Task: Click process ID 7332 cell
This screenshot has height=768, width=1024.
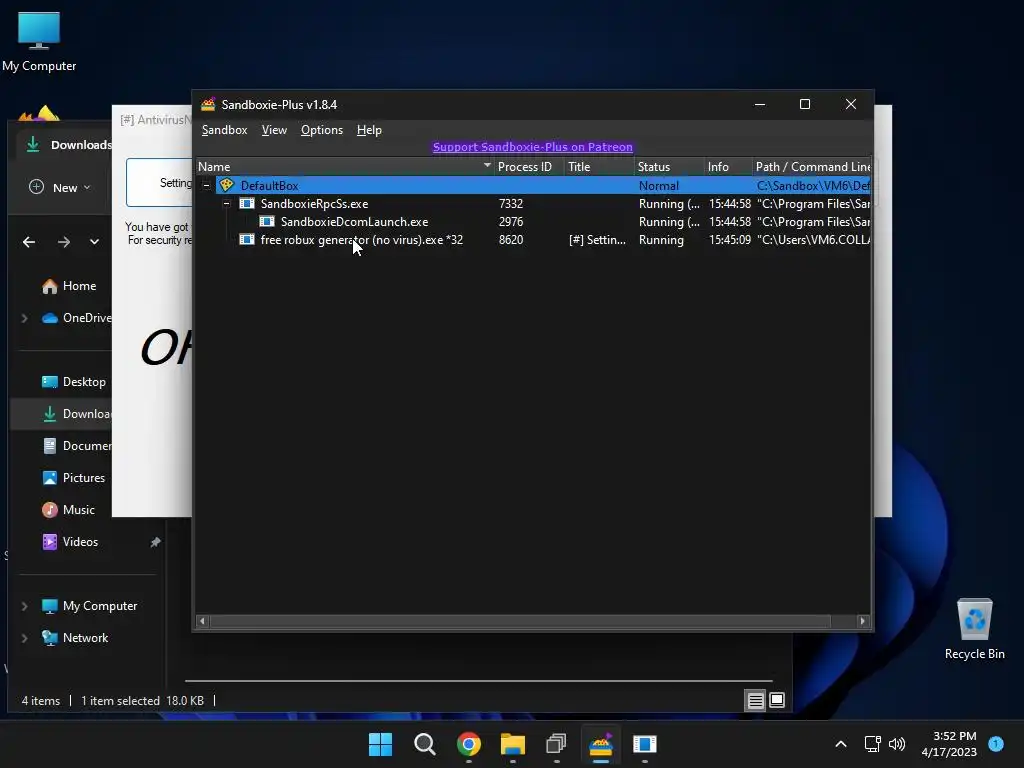Action: coord(511,204)
